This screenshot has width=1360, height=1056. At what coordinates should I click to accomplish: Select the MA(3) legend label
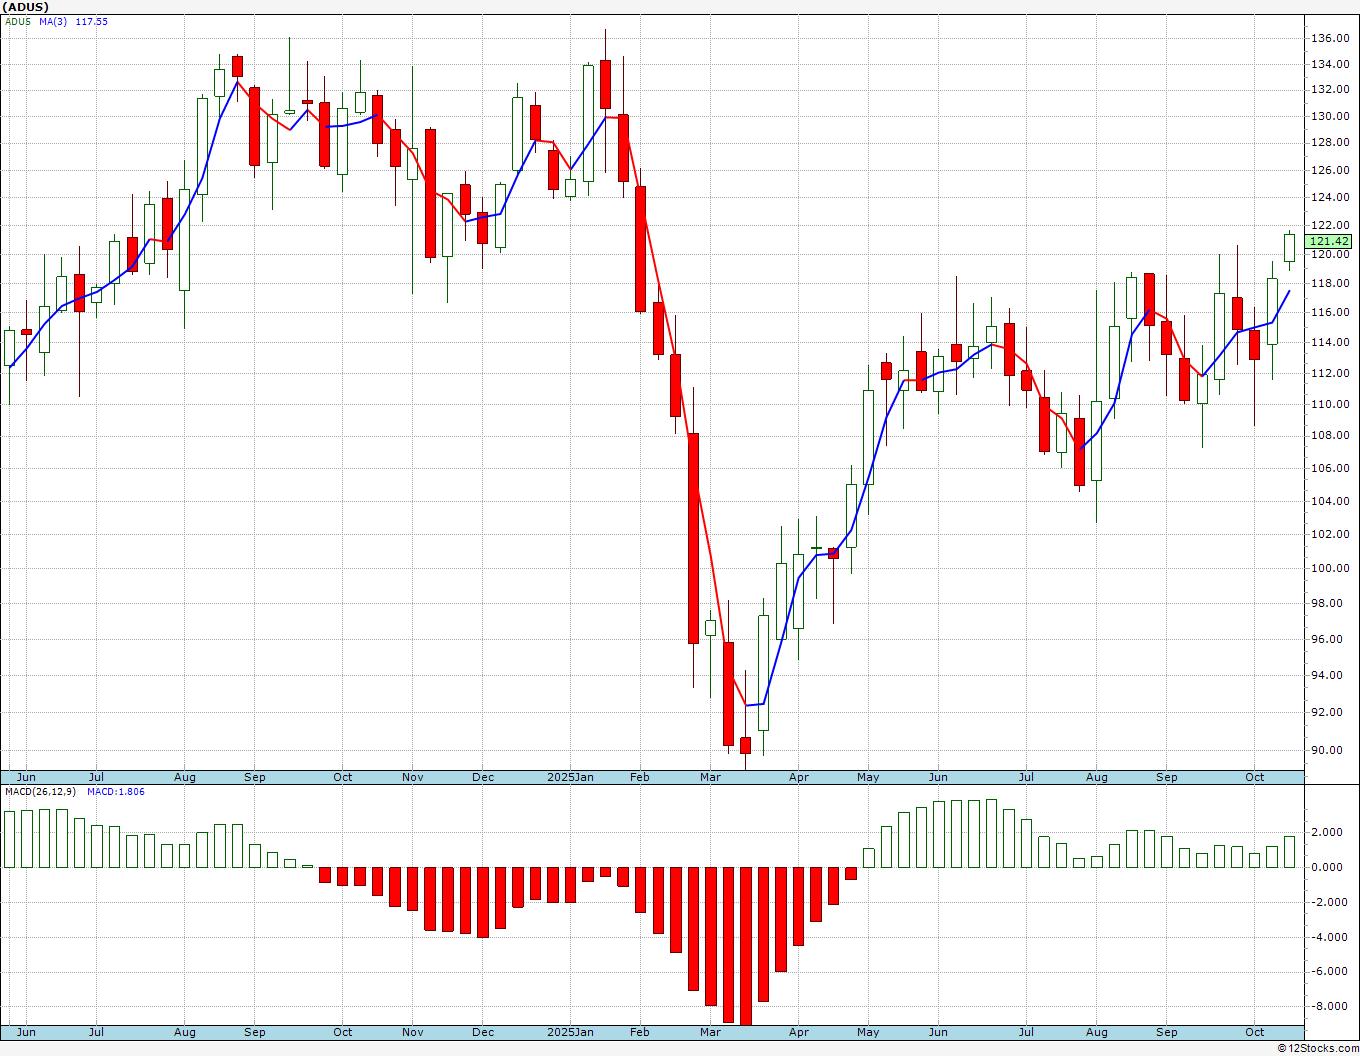(x=54, y=21)
